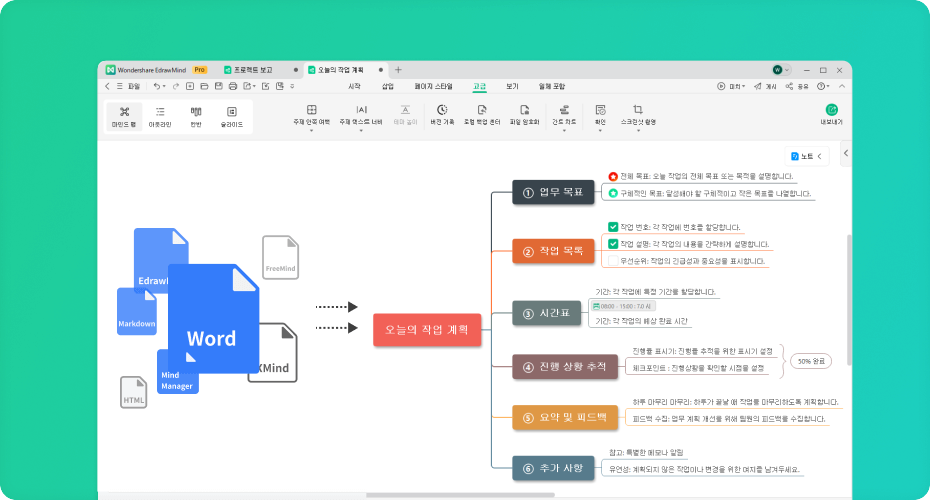Expand the right side panel arrow

click(846, 154)
